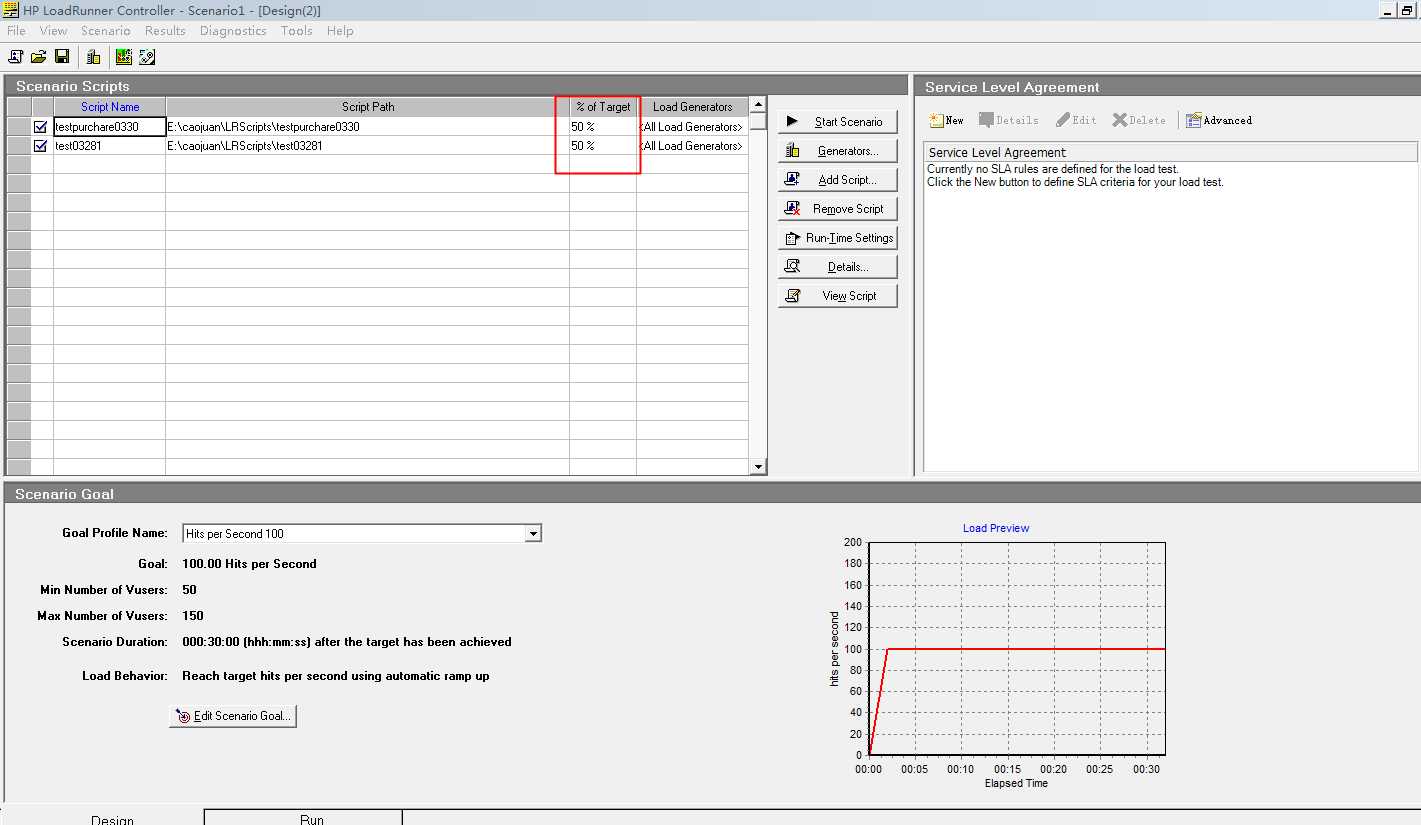Click the scripts list scroll down arrow
The width and height of the screenshot is (1421, 825).
[758, 466]
